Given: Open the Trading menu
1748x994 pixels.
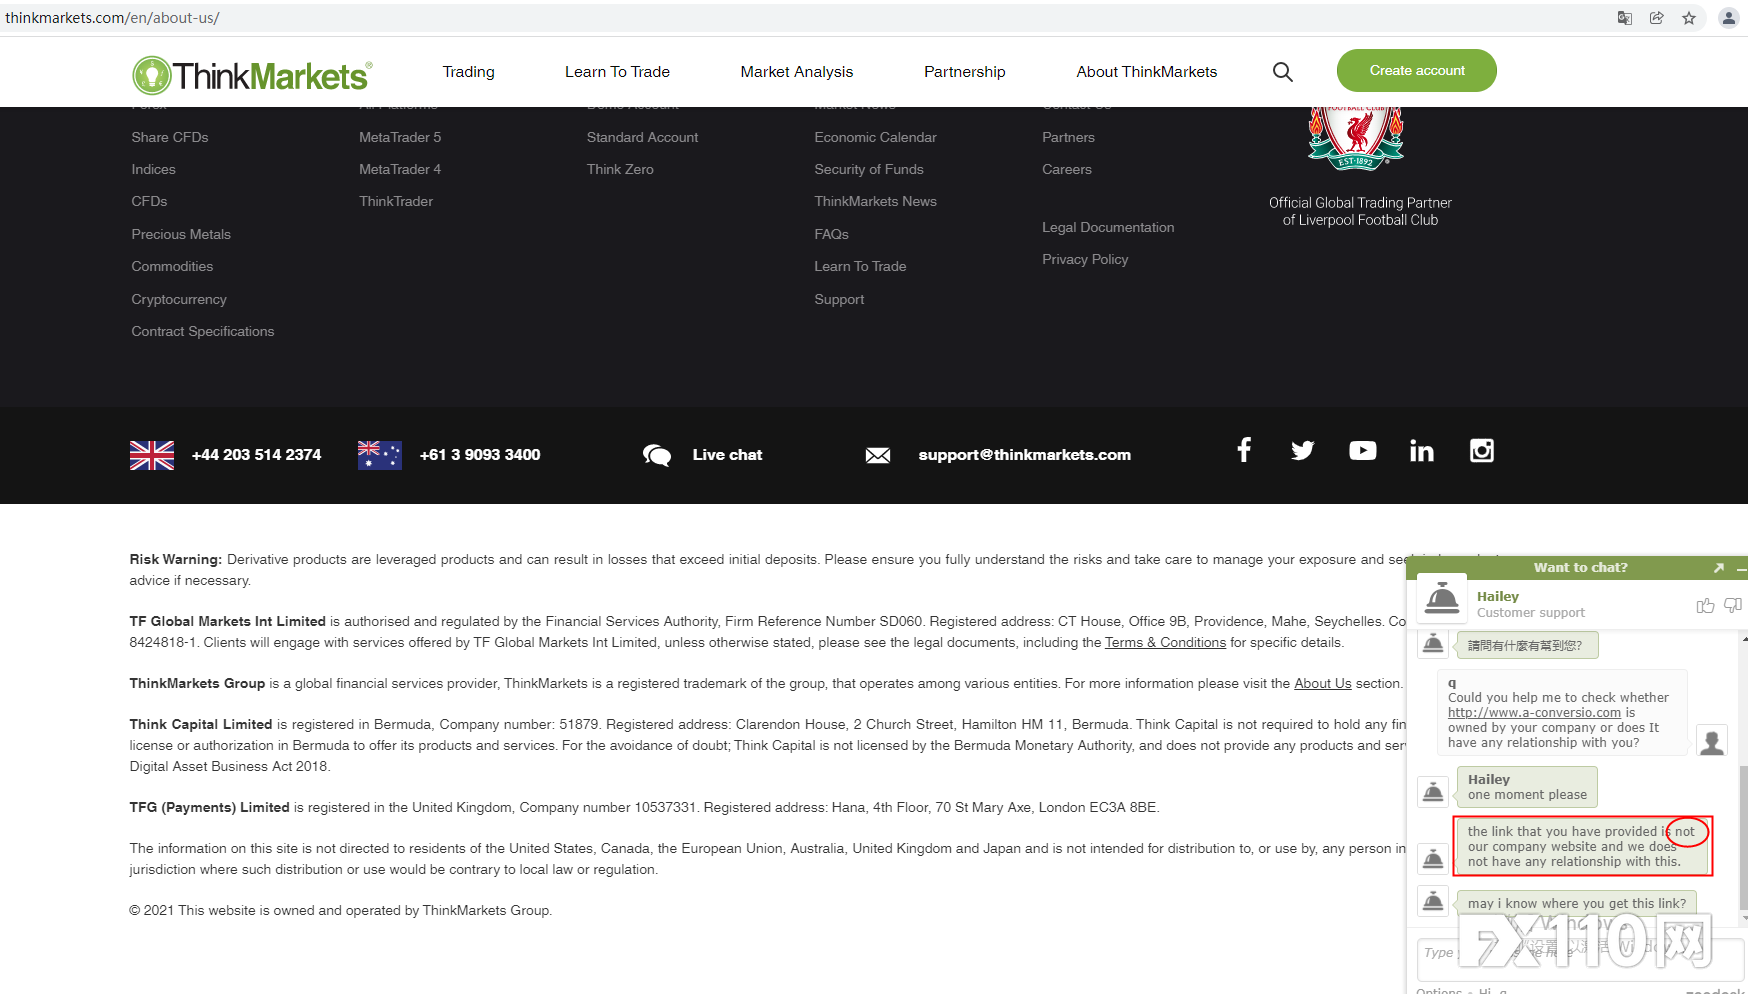Looking at the screenshot, I should coord(469,72).
